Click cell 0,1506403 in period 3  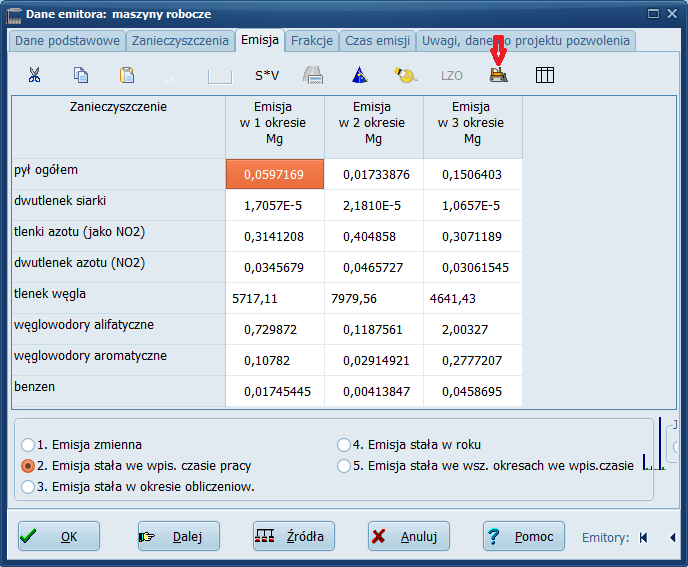tap(473, 174)
